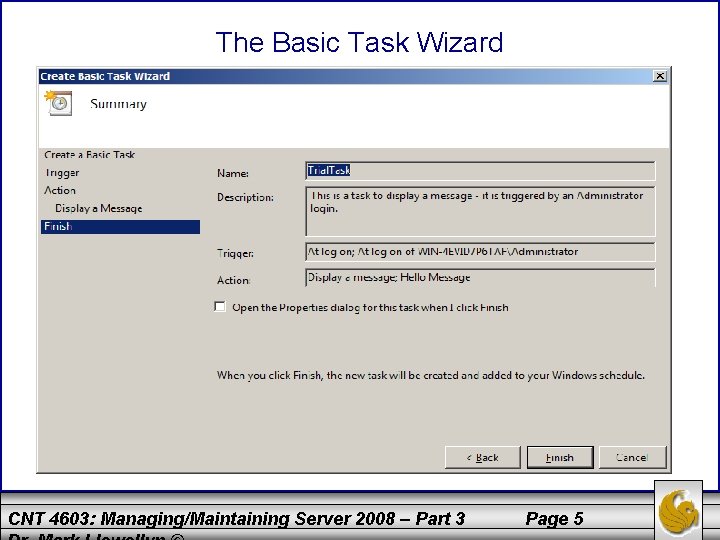
Task: Click the task scheduler clock icon
Action: [58, 103]
